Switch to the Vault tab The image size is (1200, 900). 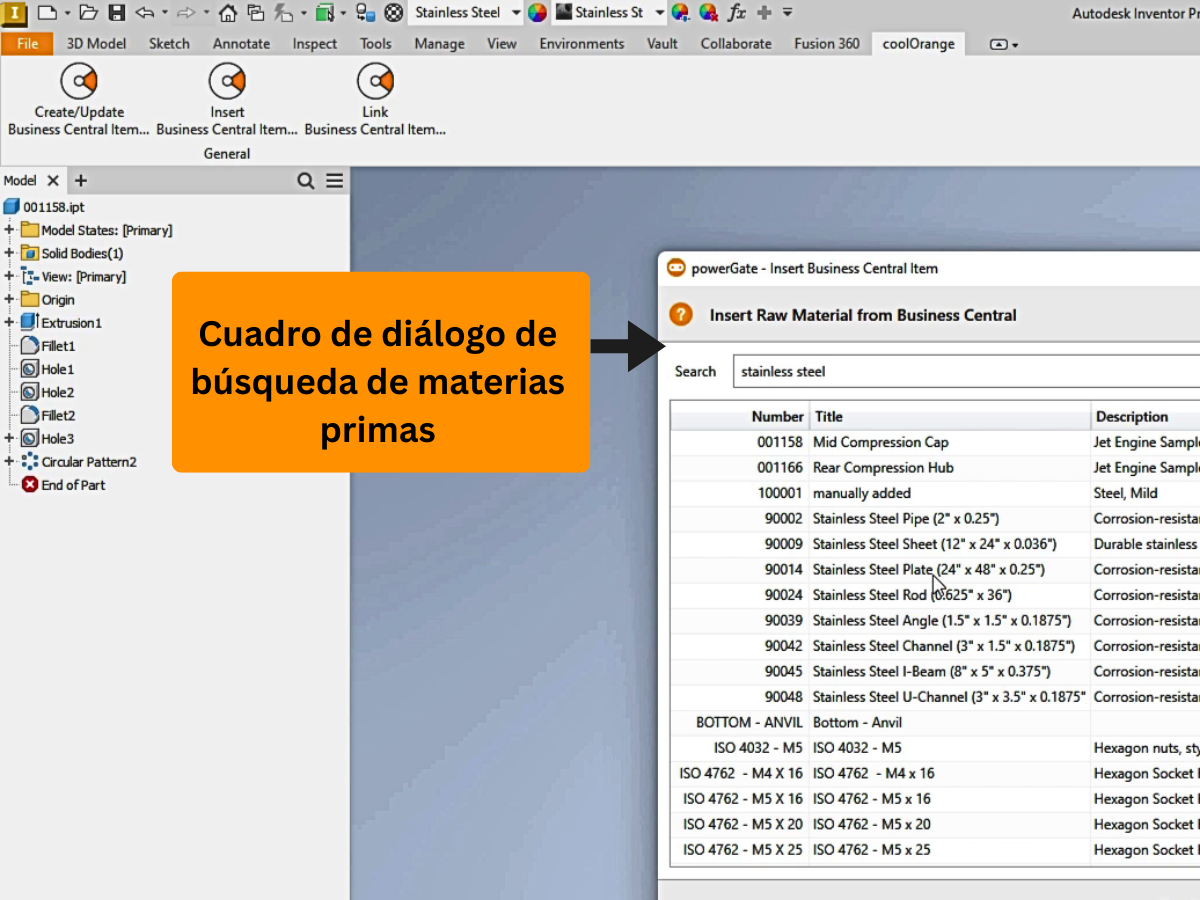tap(662, 44)
